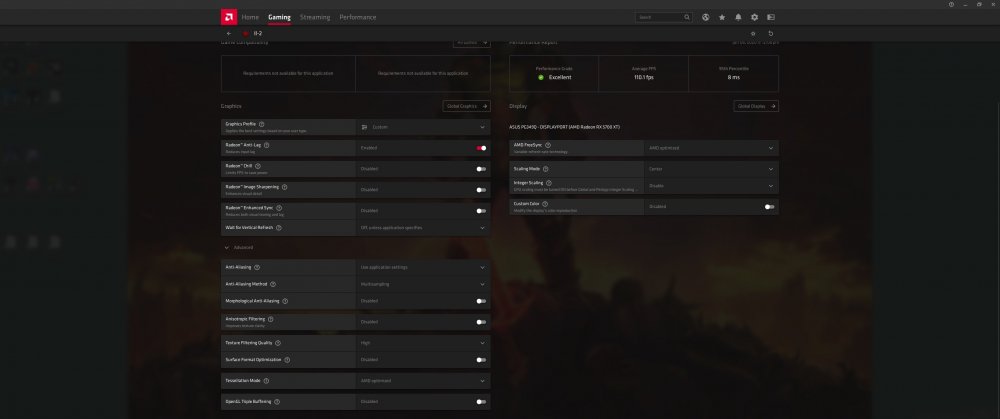
Task: Show help for Anisotropic Filtering
Action: point(270,319)
